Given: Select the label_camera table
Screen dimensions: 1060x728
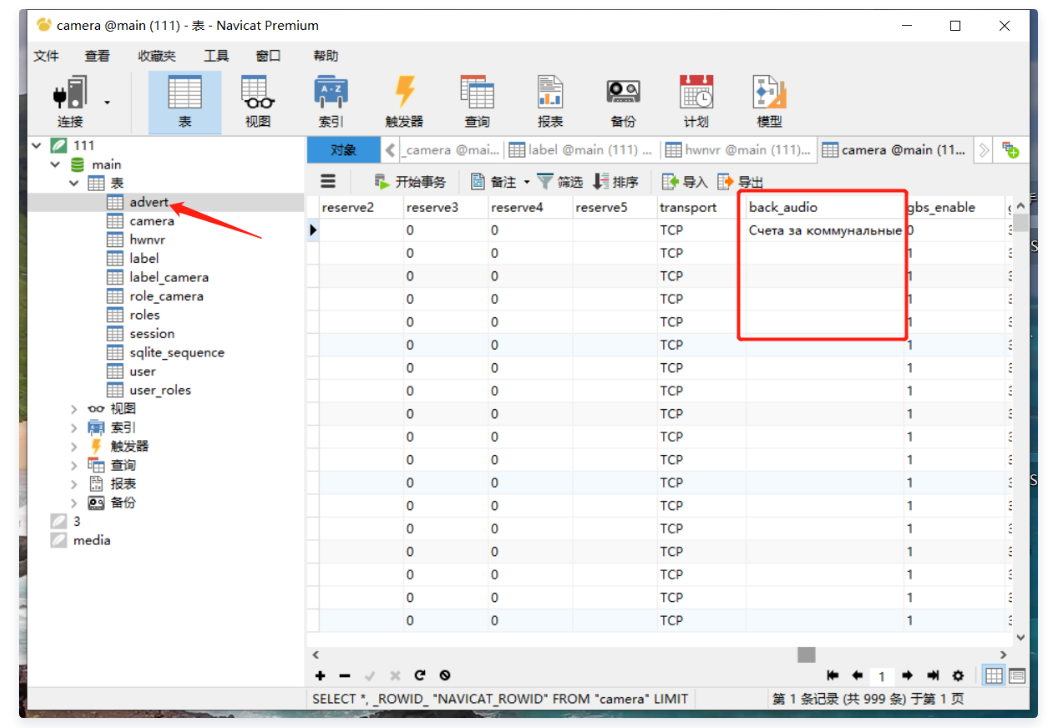Looking at the screenshot, I should [168, 277].
